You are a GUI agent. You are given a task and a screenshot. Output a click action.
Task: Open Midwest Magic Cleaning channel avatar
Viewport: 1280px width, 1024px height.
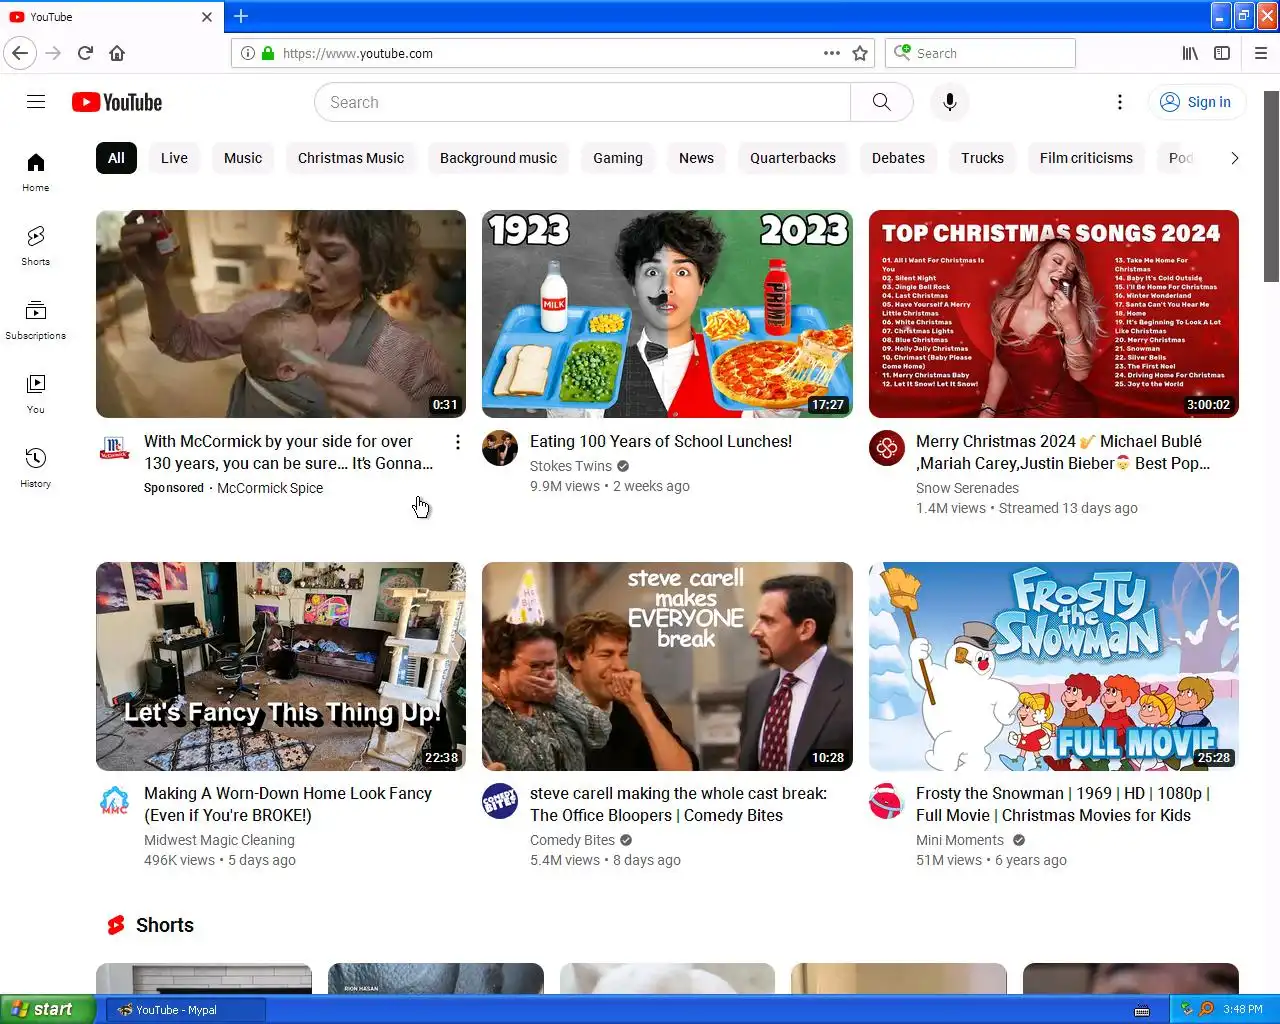[x=114, y=801]
